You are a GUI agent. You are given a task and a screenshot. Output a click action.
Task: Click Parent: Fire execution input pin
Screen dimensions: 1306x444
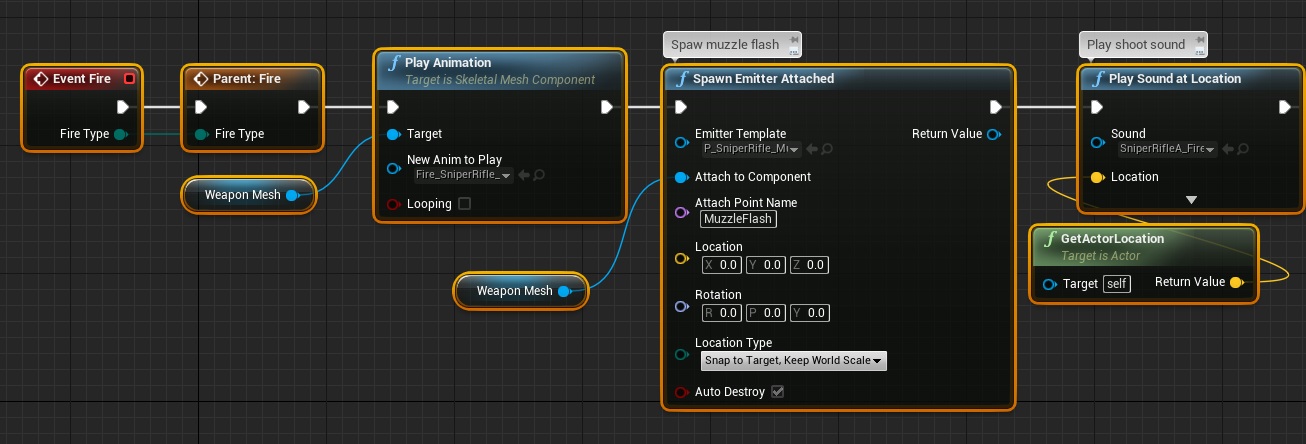click(x=200, y=107)
